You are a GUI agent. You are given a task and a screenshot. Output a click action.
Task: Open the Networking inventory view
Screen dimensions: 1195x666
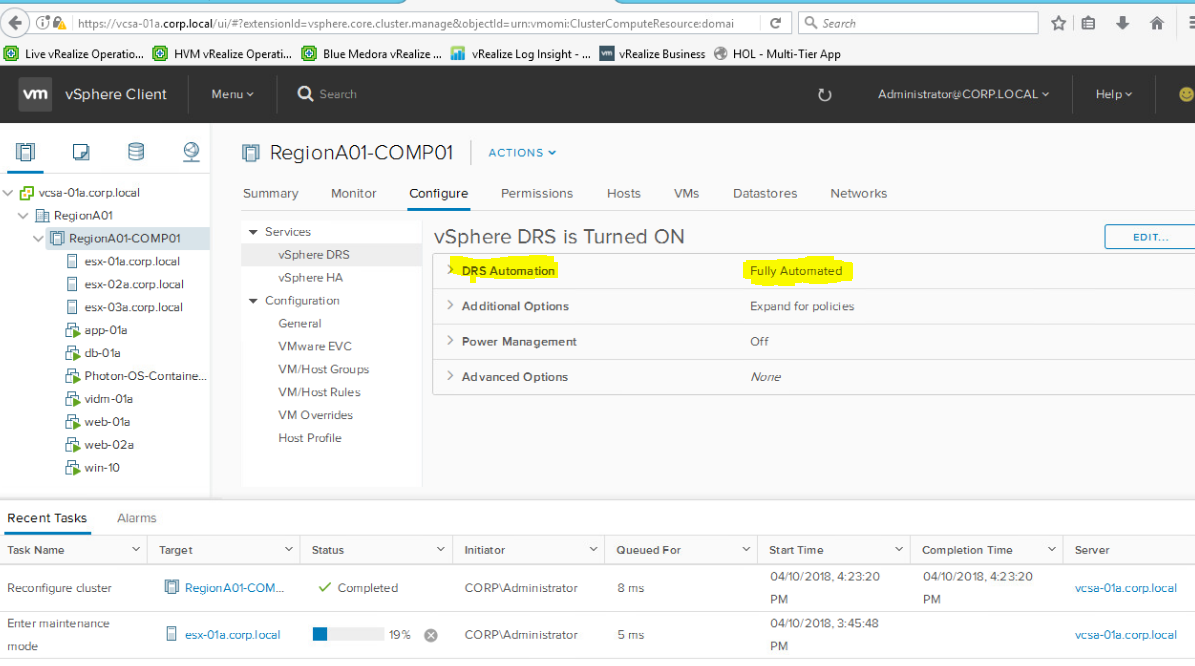point(191,152)
